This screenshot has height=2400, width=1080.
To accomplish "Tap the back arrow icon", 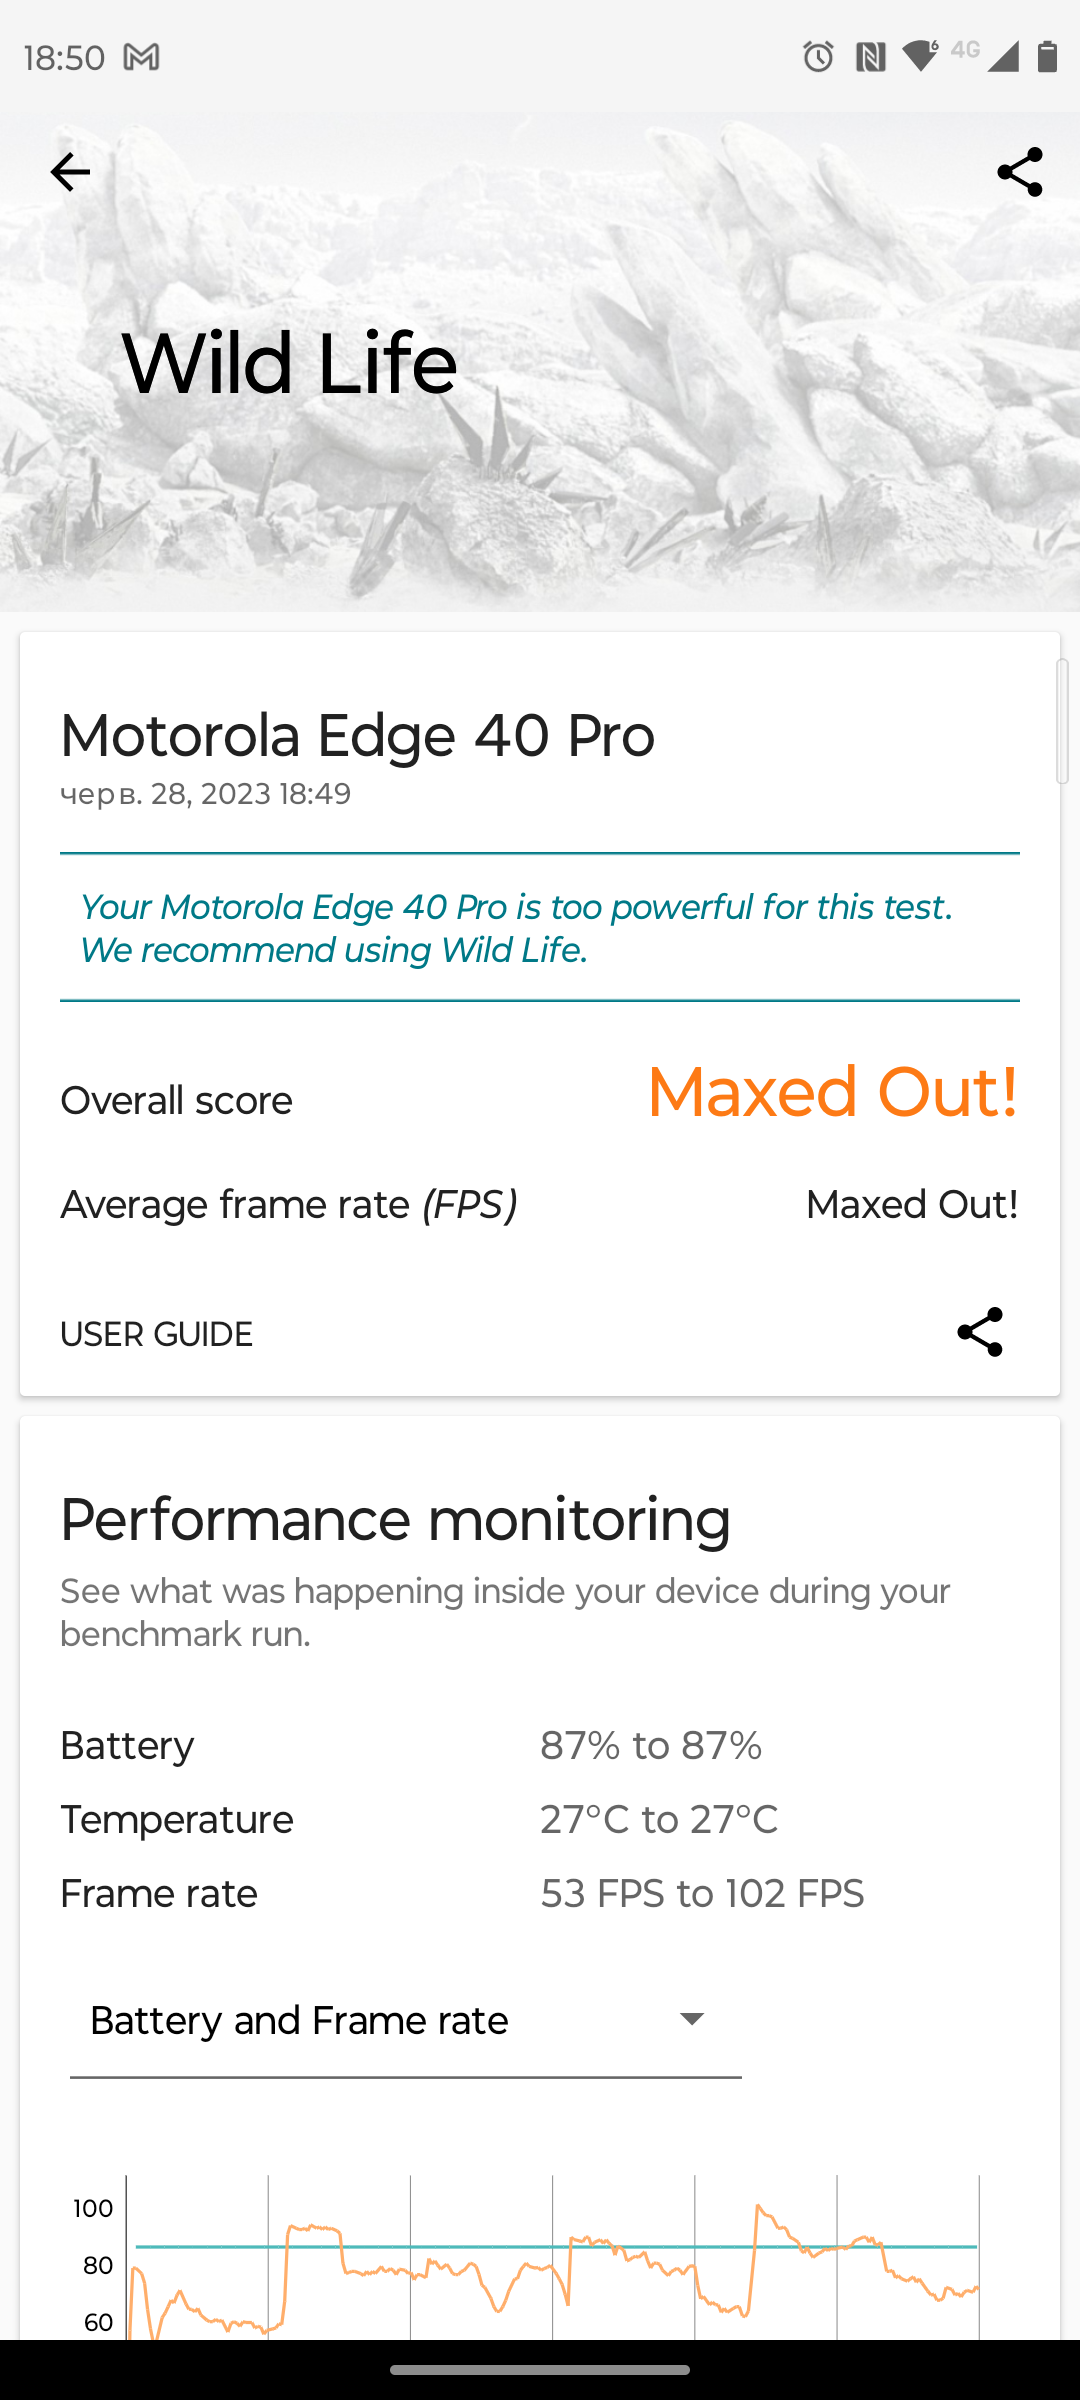I will click(70, 172).
